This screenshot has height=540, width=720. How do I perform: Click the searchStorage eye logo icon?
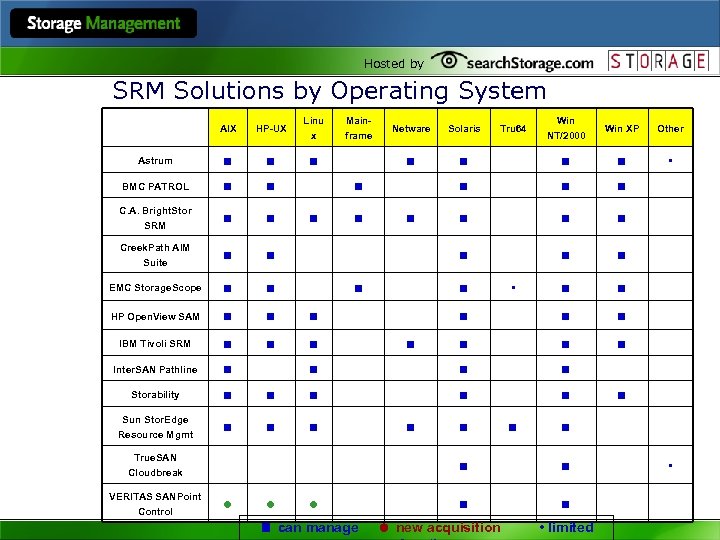pyautogui.click(x=448, y=60)
